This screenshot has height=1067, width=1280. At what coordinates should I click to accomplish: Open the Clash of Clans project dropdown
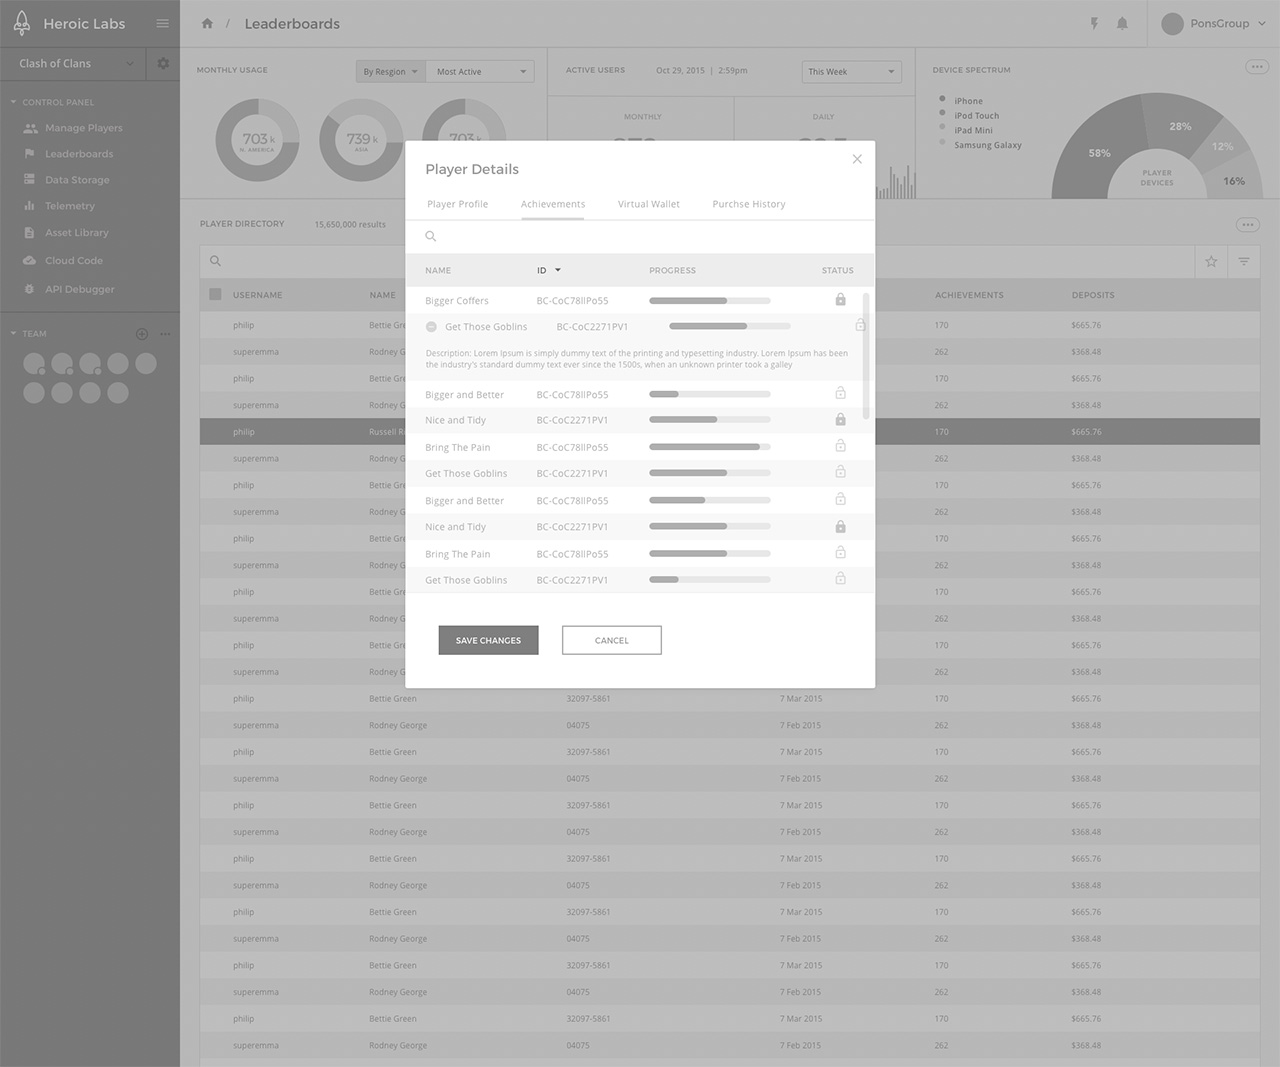coord(75,63)
